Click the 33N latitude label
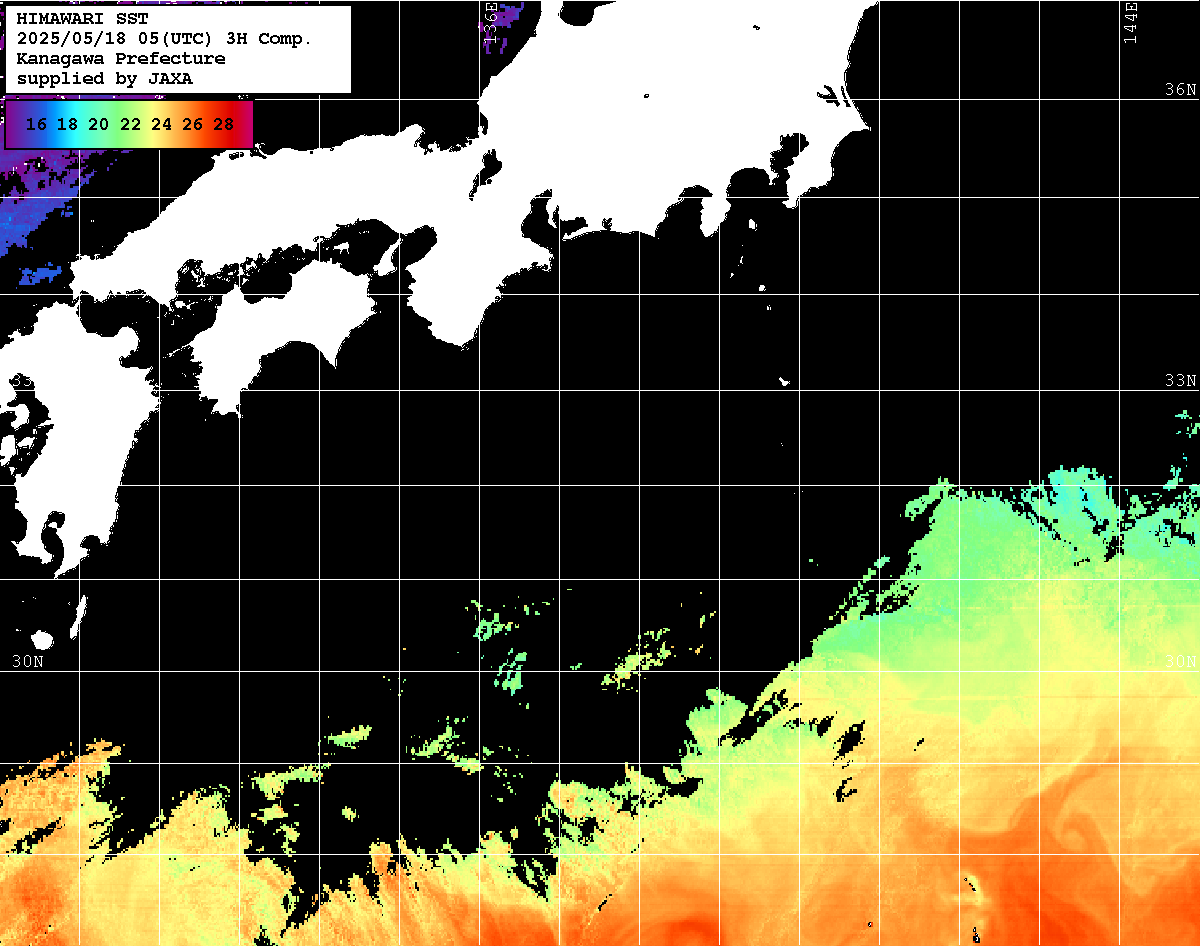Screen dimensions: 1200x946 [1181, 381]
